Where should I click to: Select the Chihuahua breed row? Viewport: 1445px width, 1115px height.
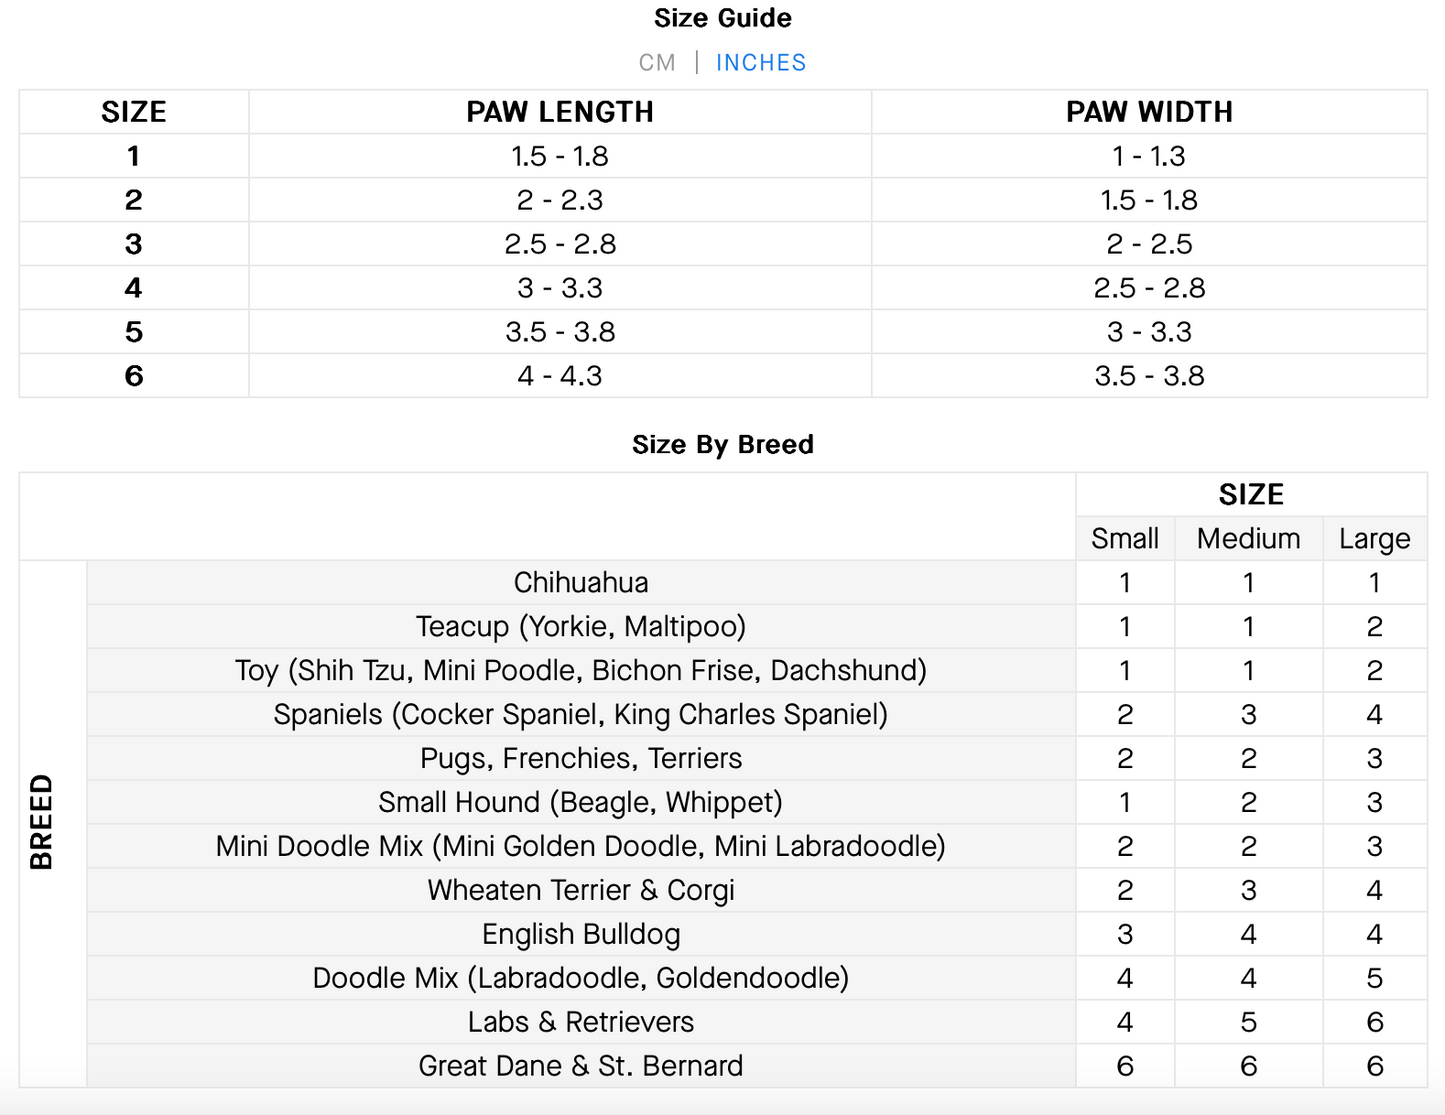581,583
